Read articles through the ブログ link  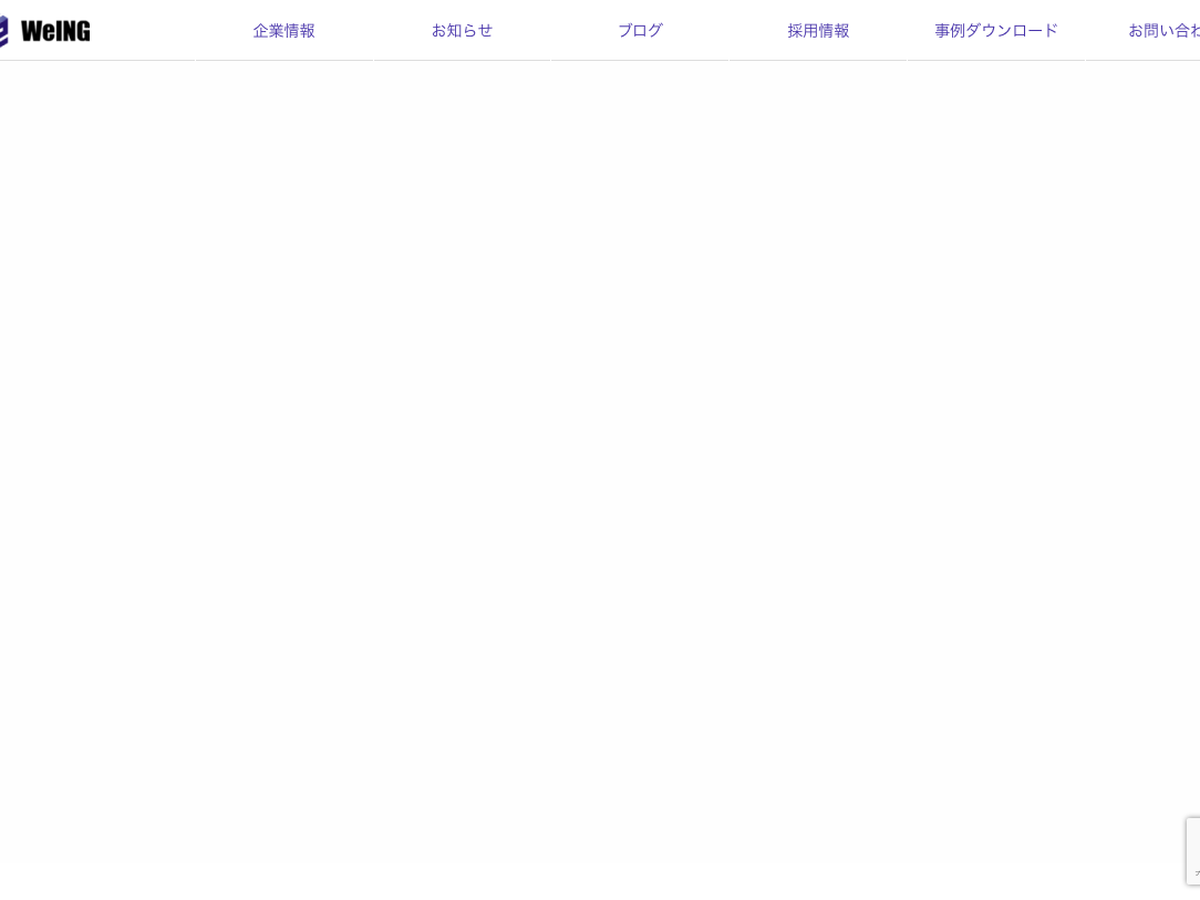point(640,30)
